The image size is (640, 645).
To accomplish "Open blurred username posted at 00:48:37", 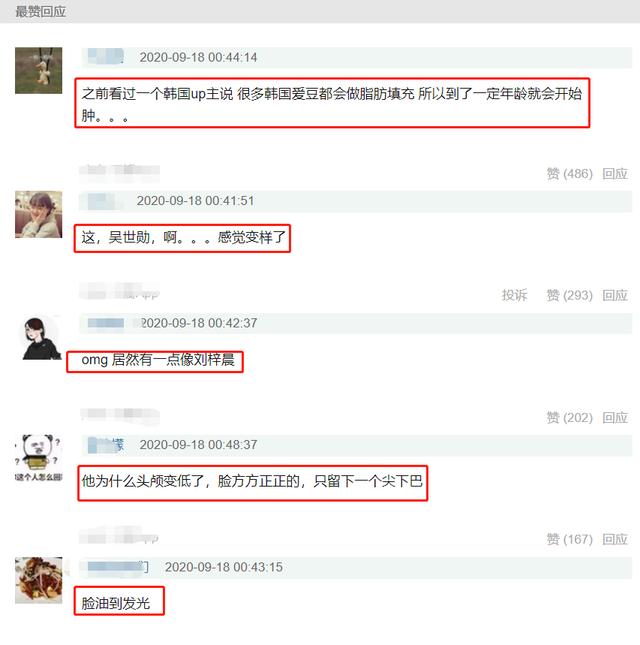I will click(x=106, y=445).
